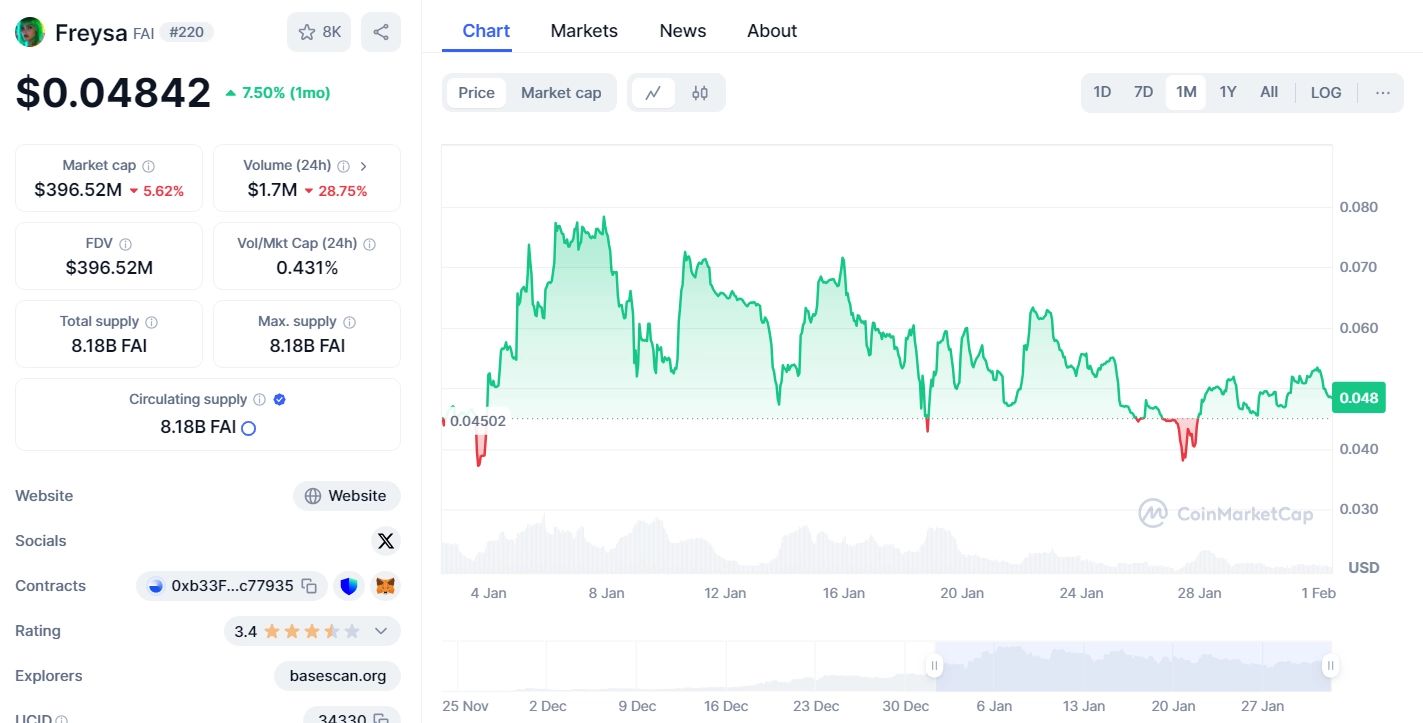Visit the Website link button

click(x=346, y=496)
